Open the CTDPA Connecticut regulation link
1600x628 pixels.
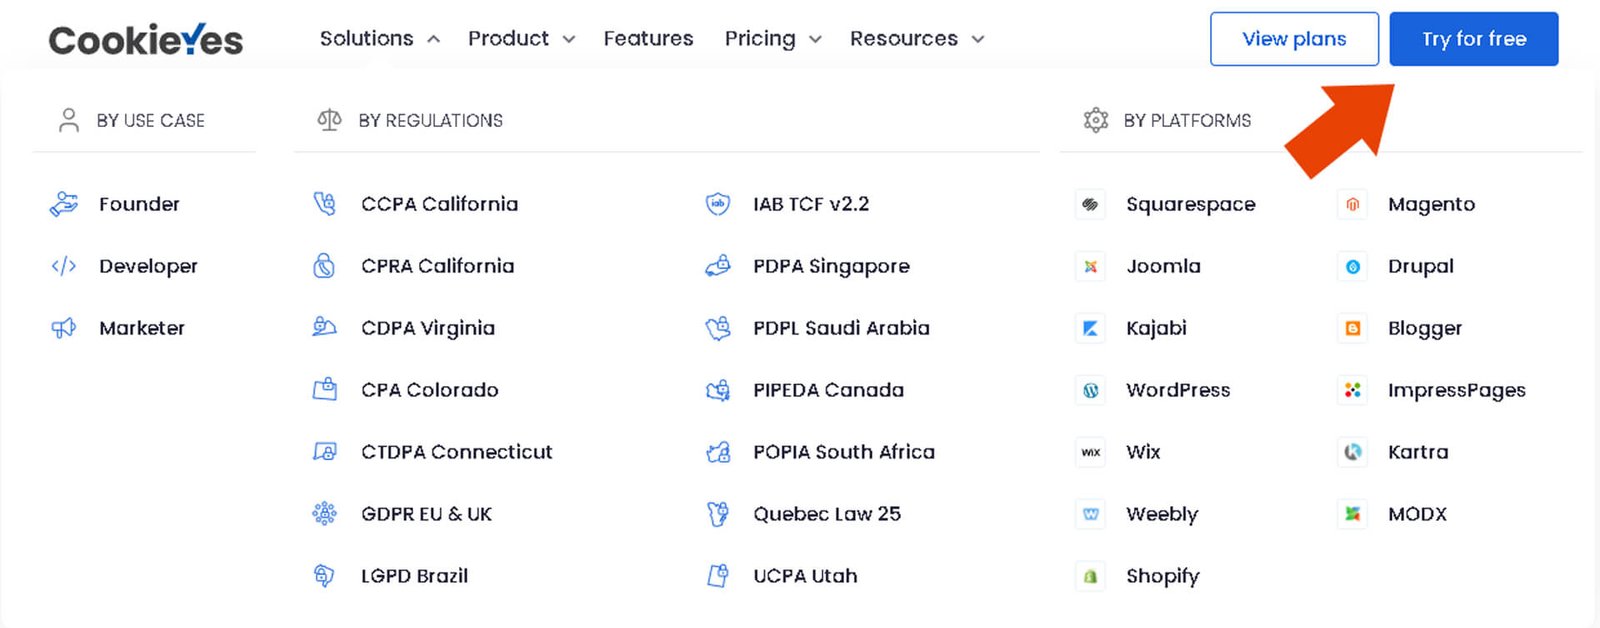[457, 452]
